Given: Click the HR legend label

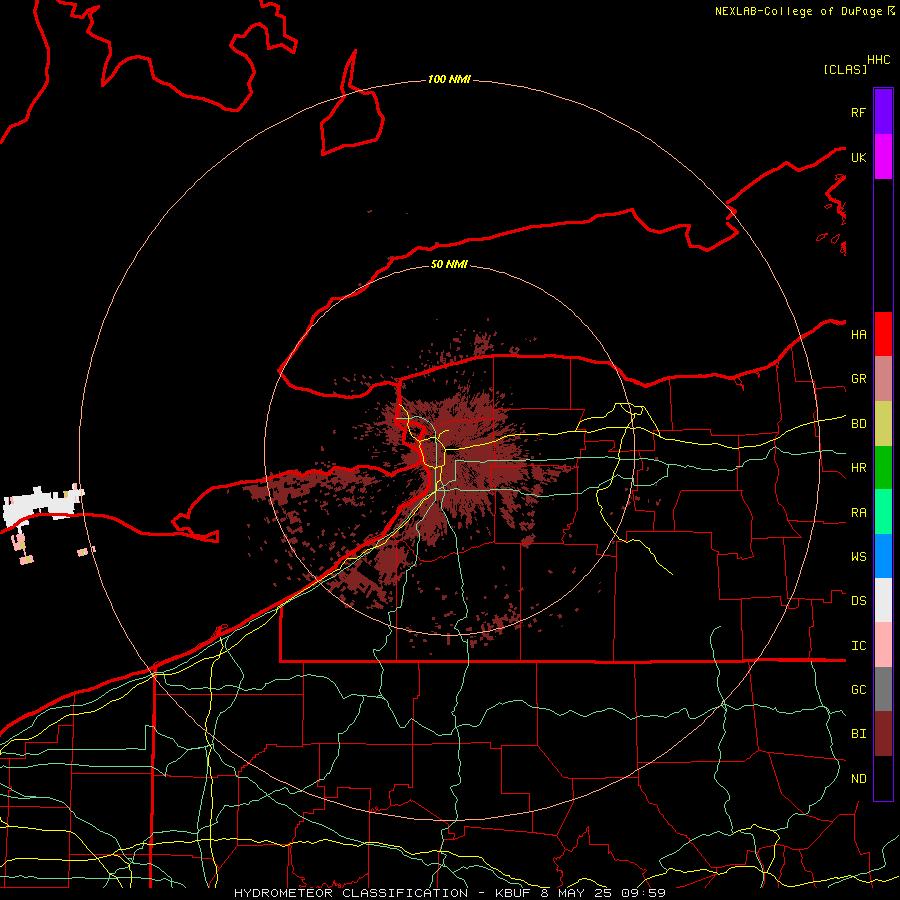Looking at the screenshot, I should tap(858, 468).
